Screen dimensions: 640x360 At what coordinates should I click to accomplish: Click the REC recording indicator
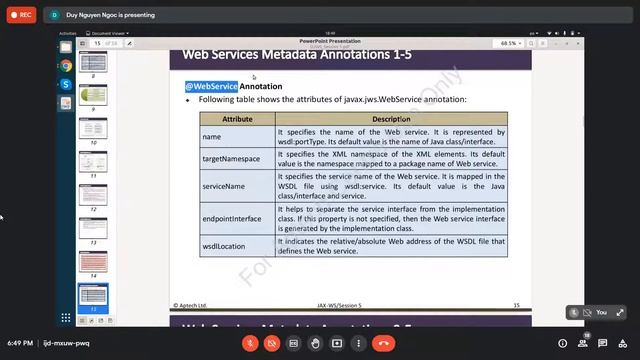(21, 15)
